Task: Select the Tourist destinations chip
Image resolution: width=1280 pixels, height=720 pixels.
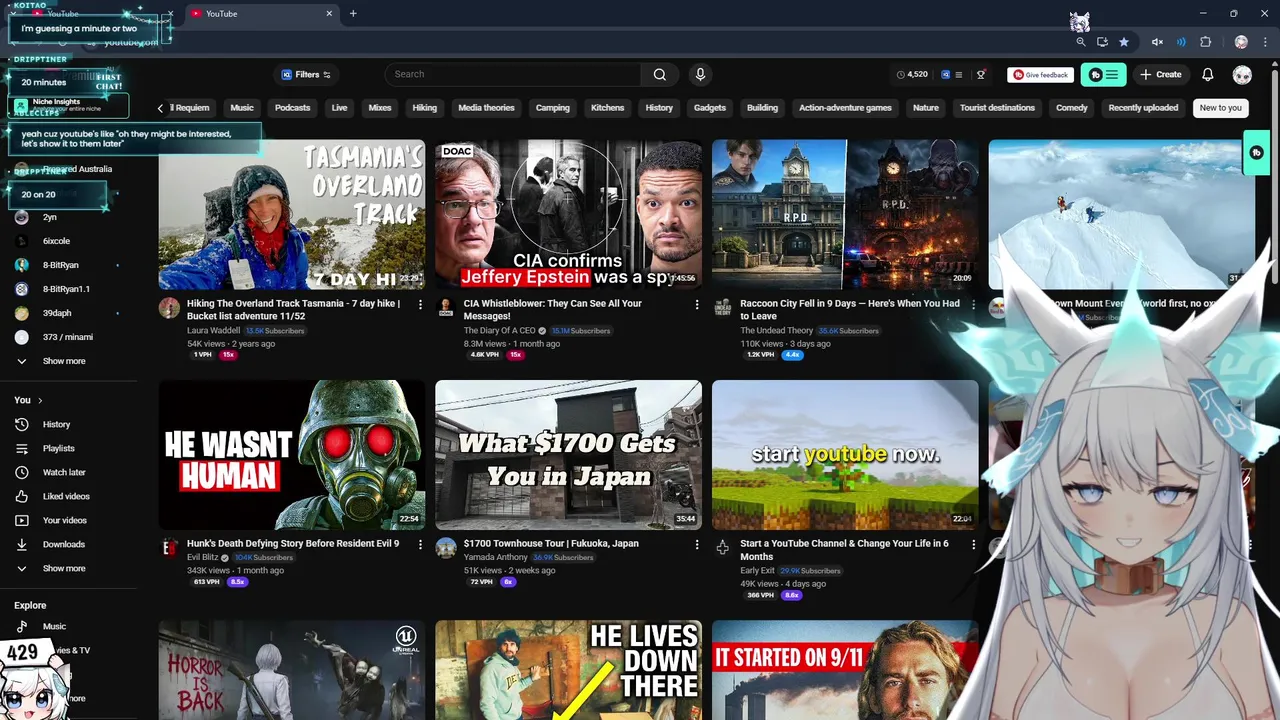Action: [x=997, y=108]
